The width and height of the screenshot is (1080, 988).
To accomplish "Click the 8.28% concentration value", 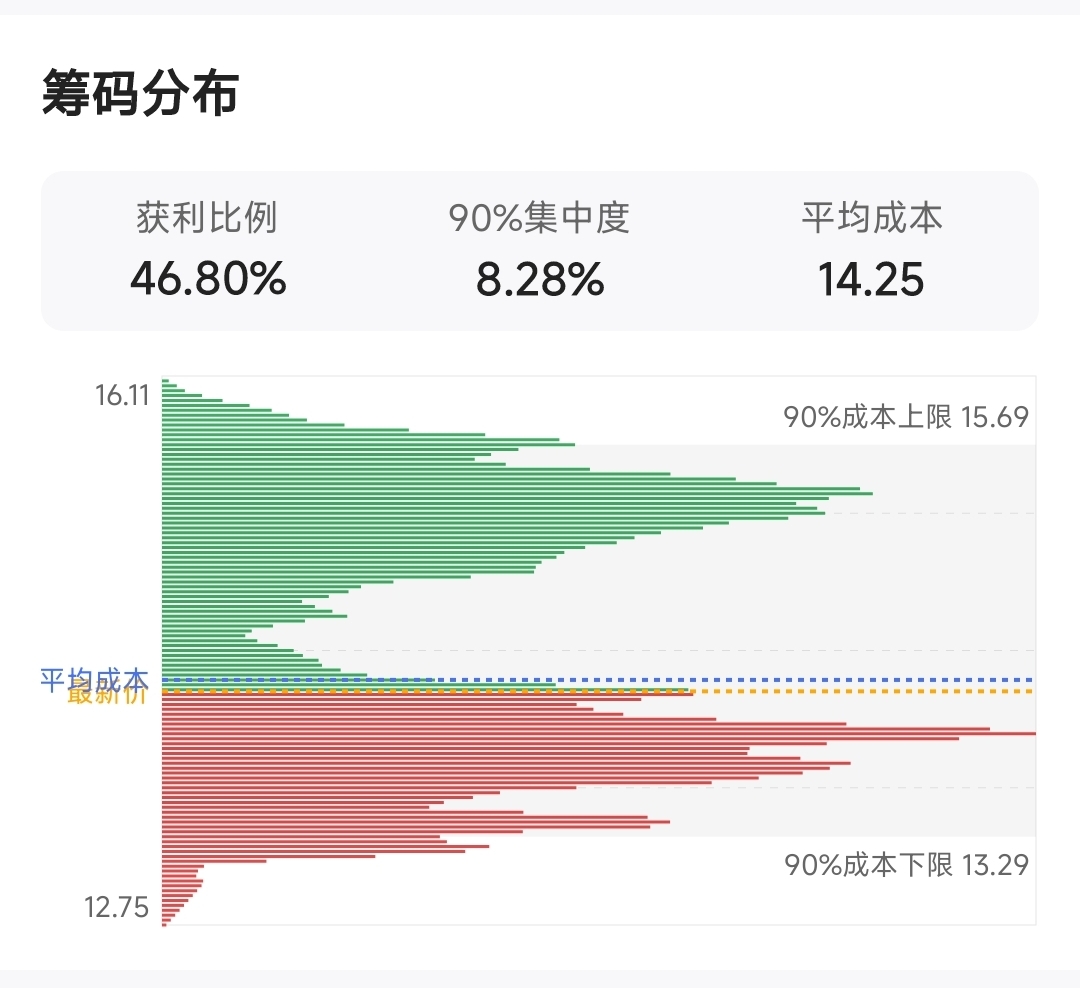I will click(x=540, y=278).
